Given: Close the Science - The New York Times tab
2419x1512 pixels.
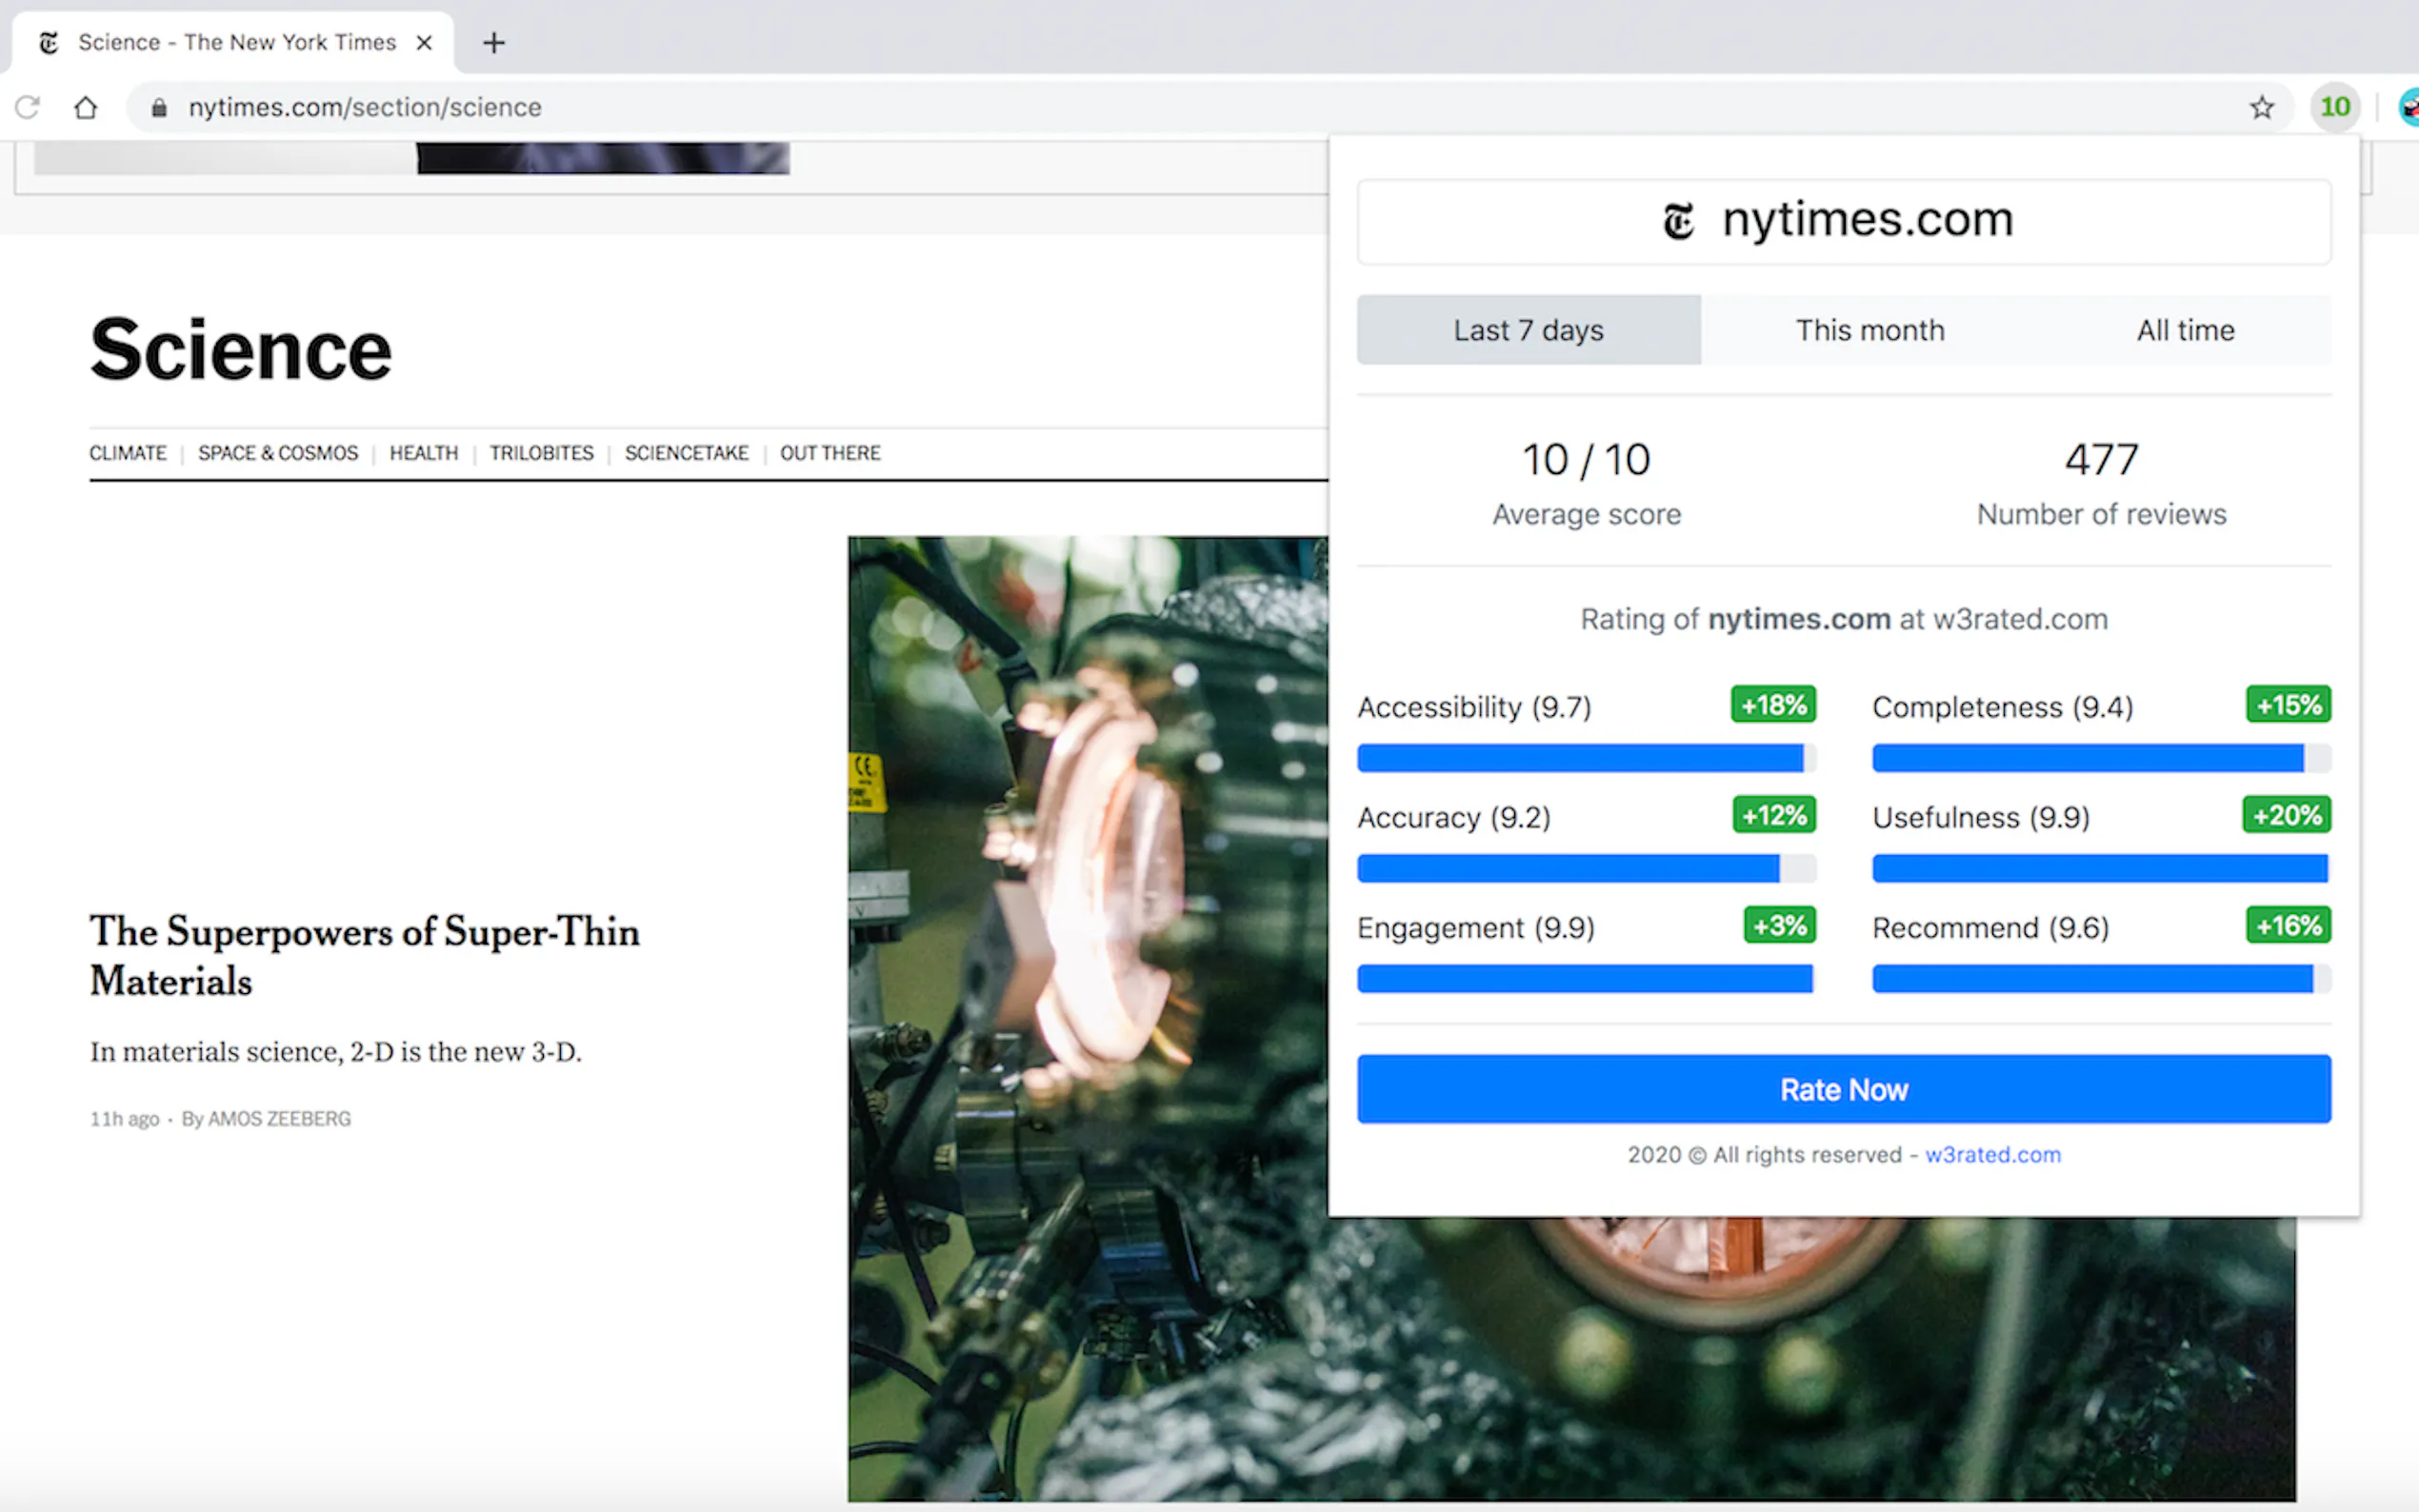Looking at the screenshot, I should 424,43.
